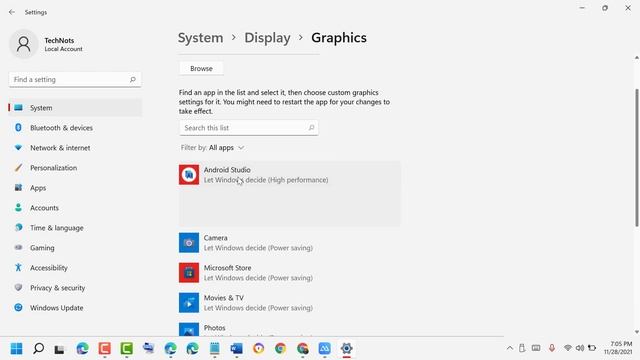This screenshot has height=360, width=640.
Task: Click the Microsoft Store app icon
Action: [x=189, y=273]
